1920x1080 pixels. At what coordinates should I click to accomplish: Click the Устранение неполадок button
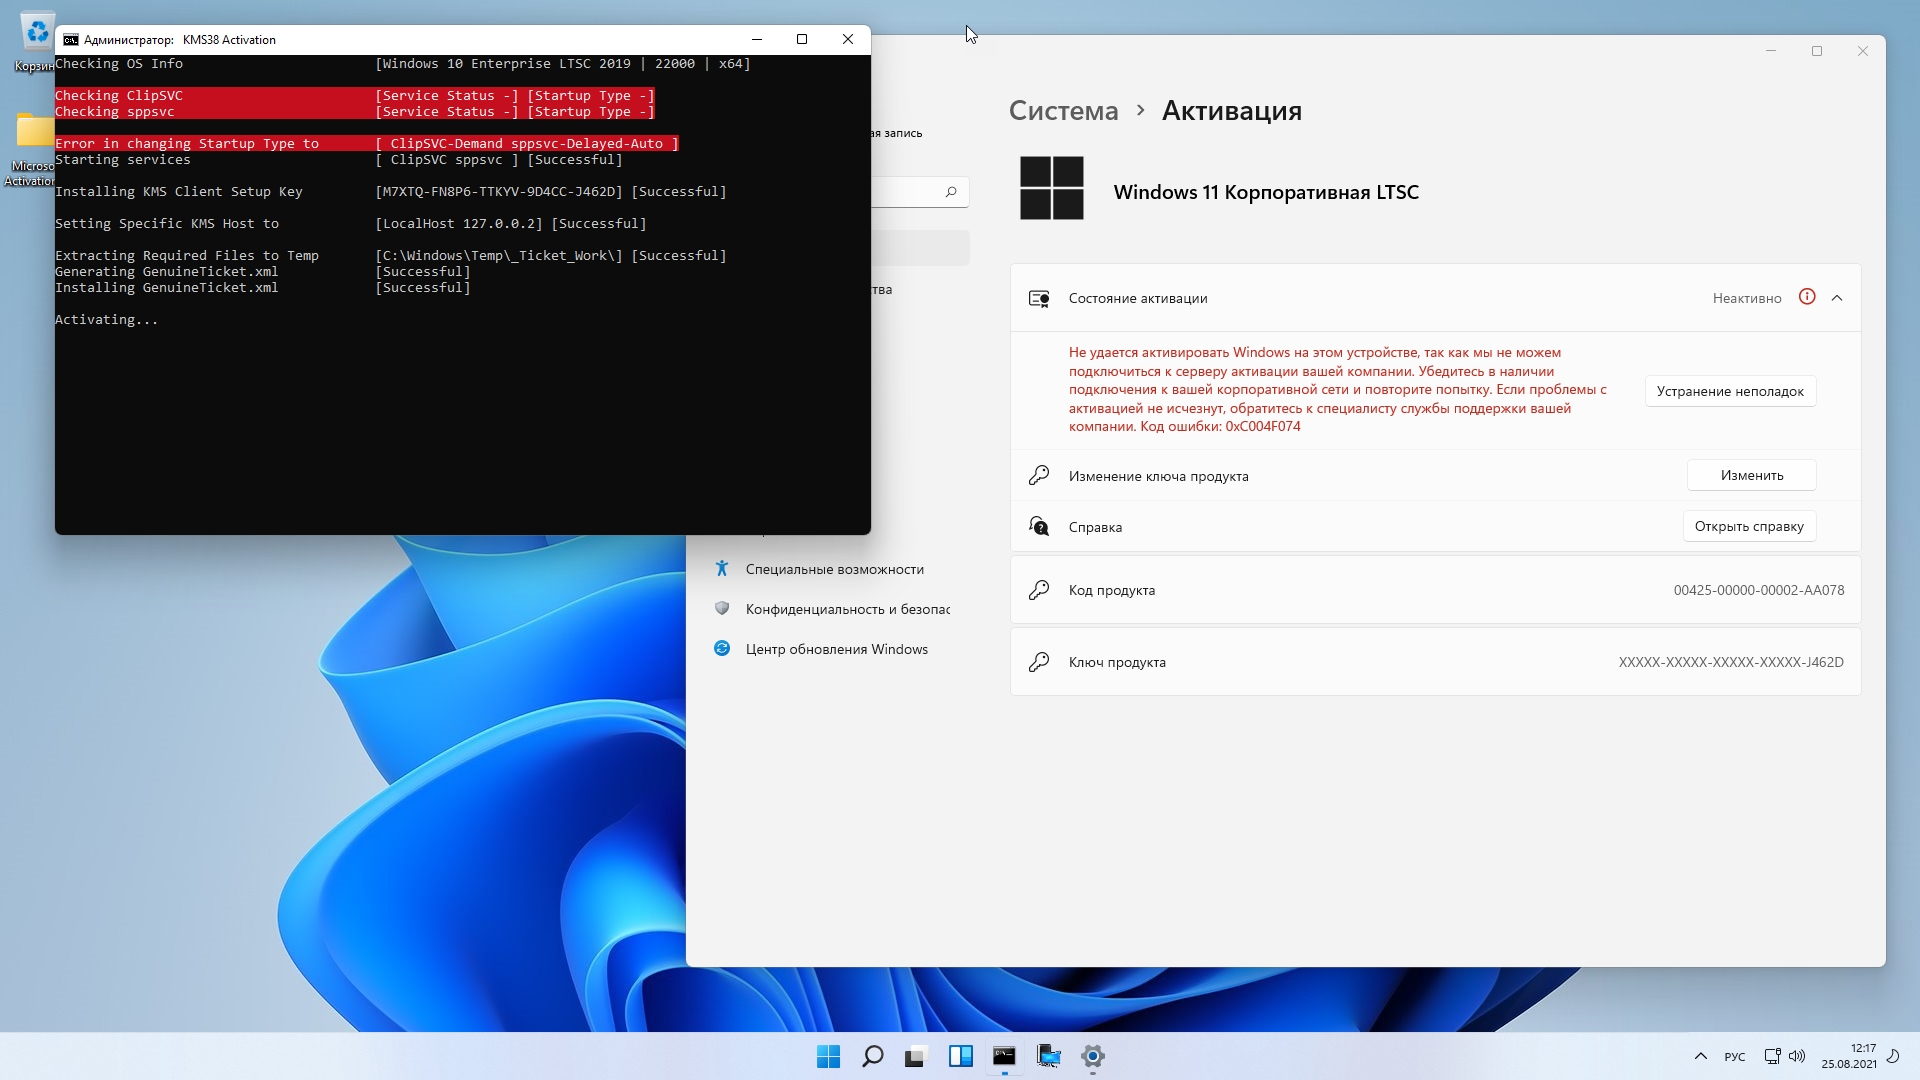tap(1730, 391)
